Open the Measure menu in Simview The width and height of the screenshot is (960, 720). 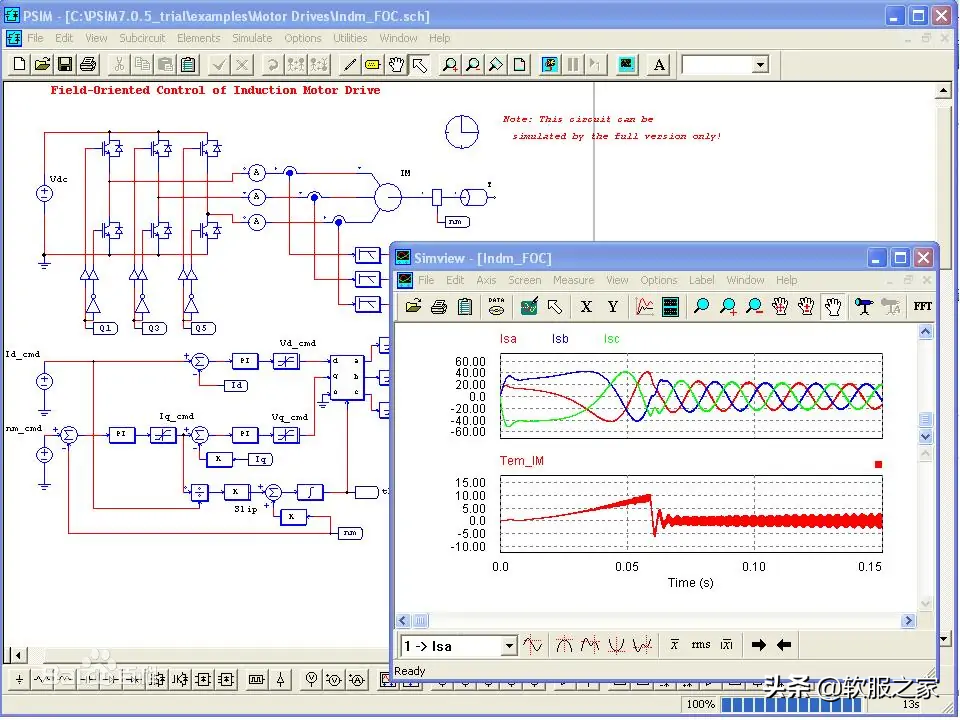573,280
